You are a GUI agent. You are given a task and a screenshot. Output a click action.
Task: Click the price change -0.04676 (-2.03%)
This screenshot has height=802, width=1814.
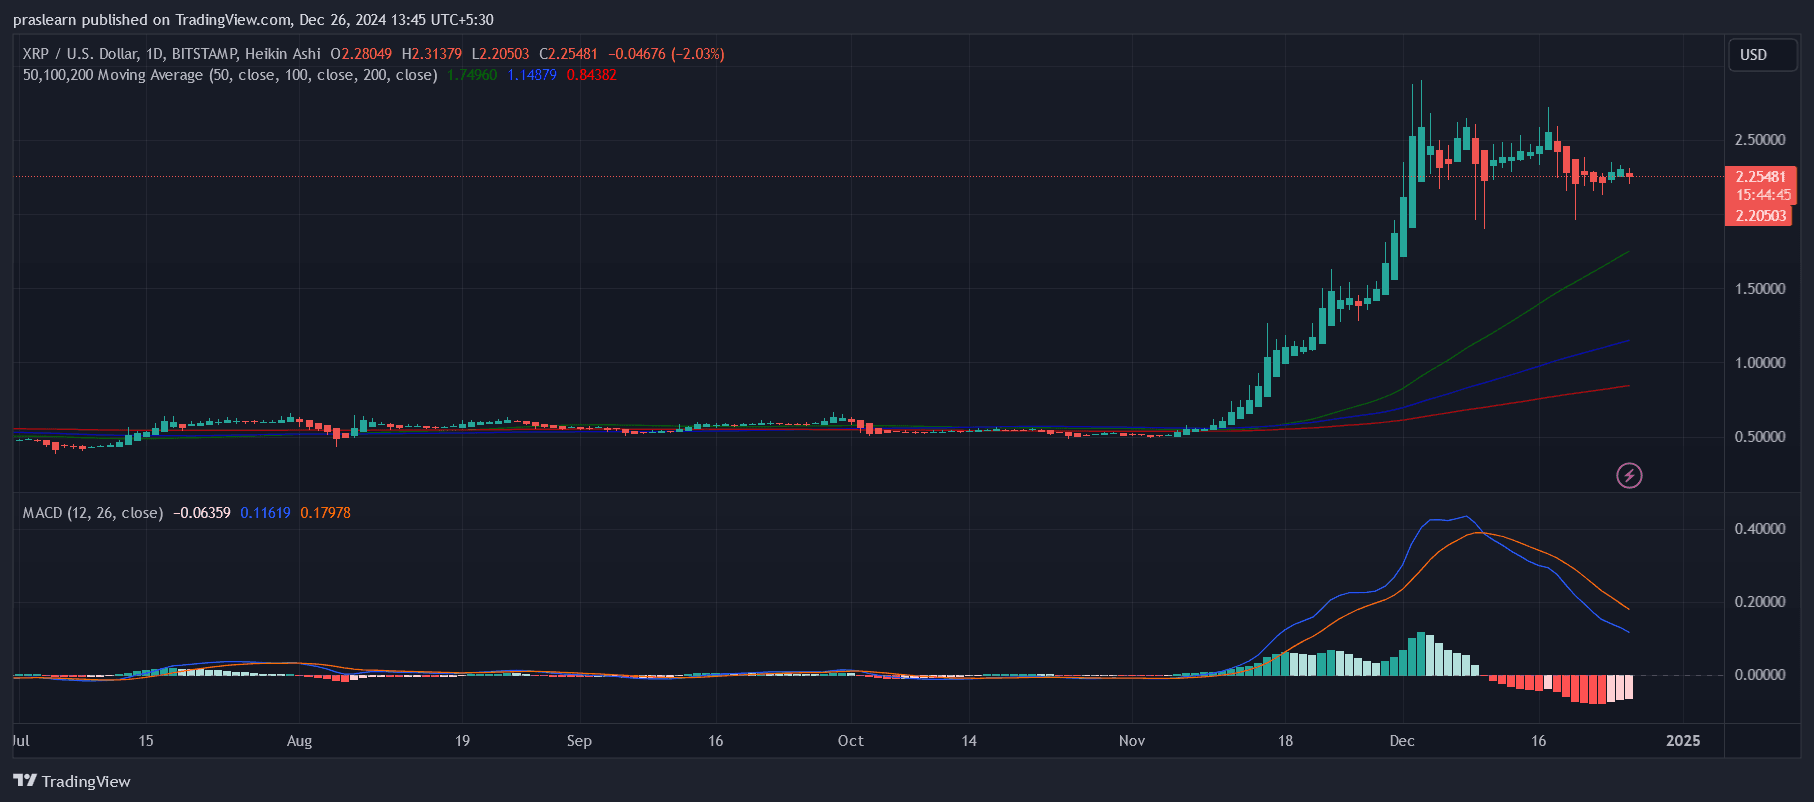point(666,54)
